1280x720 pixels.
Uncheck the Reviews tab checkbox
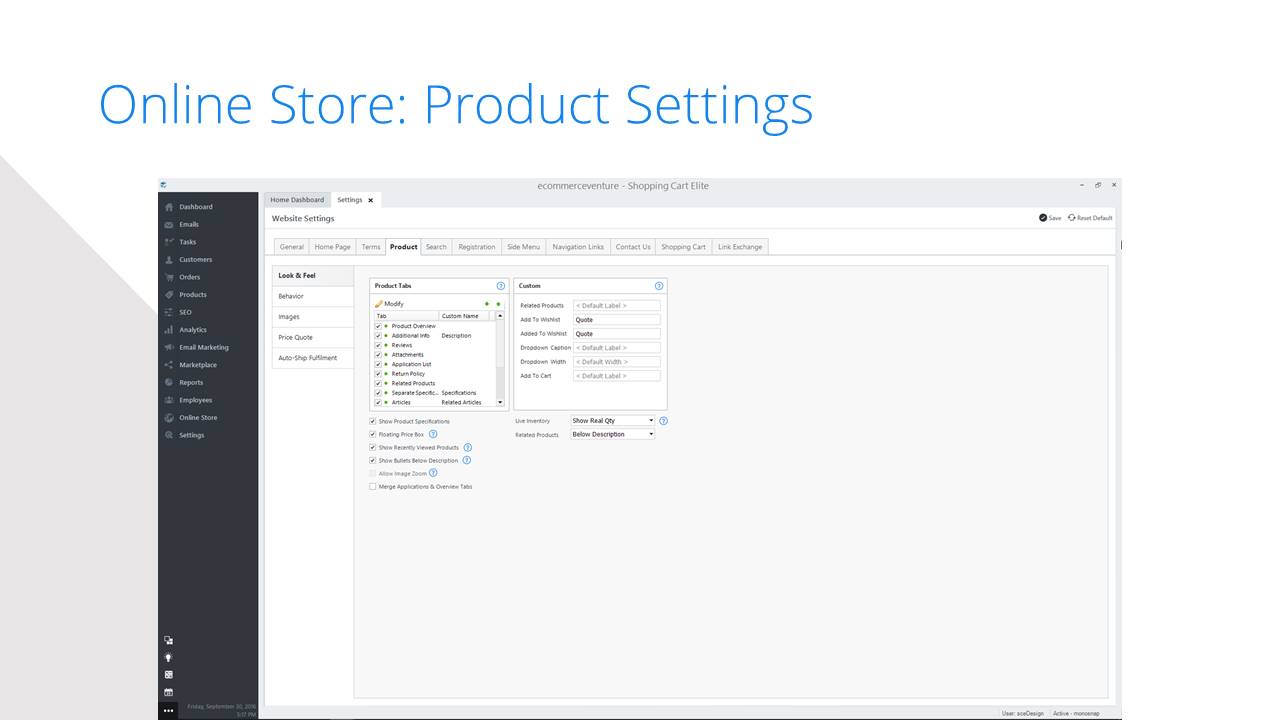(x=378, y=345)
